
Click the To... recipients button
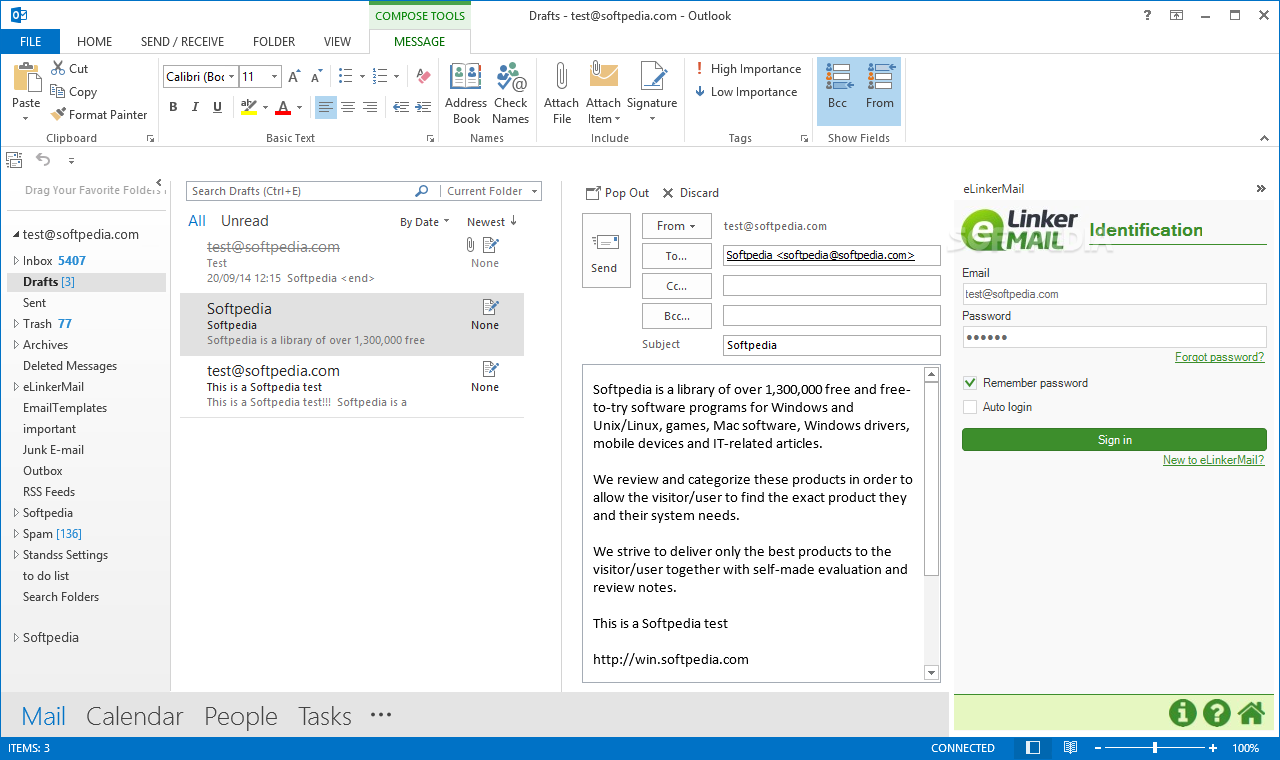(676, 256)
